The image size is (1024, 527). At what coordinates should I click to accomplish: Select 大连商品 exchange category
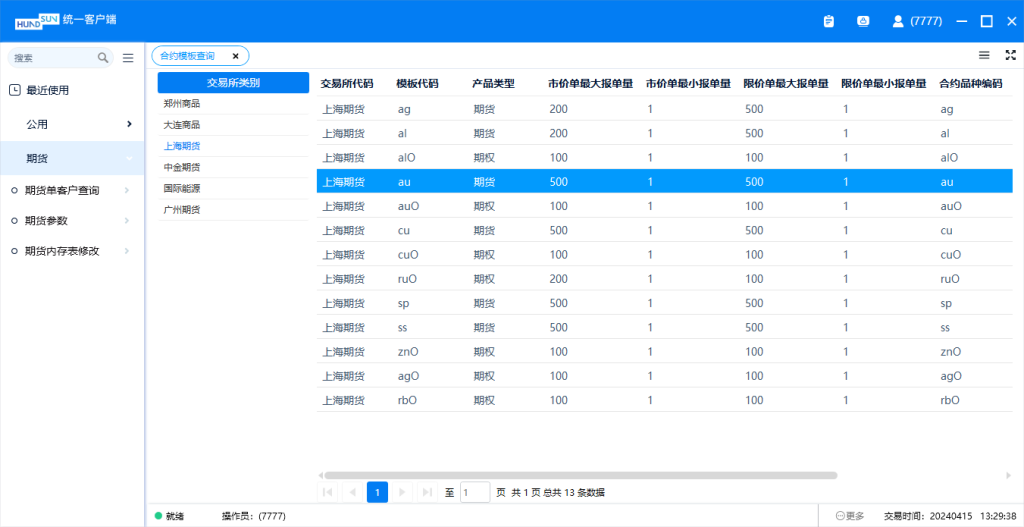[182, 125]
